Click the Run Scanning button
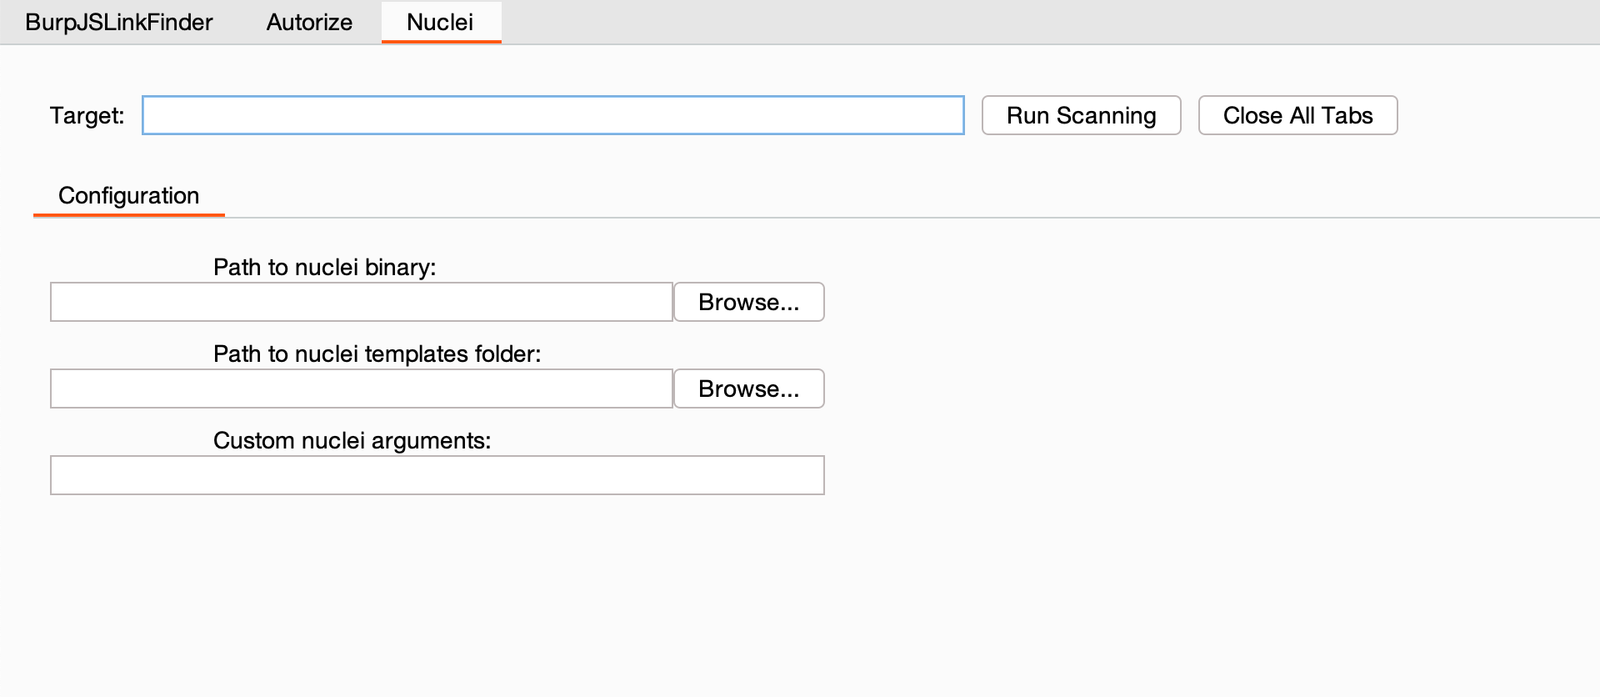The width and height of the screenshot is (1600, 697). (1081, 115)
